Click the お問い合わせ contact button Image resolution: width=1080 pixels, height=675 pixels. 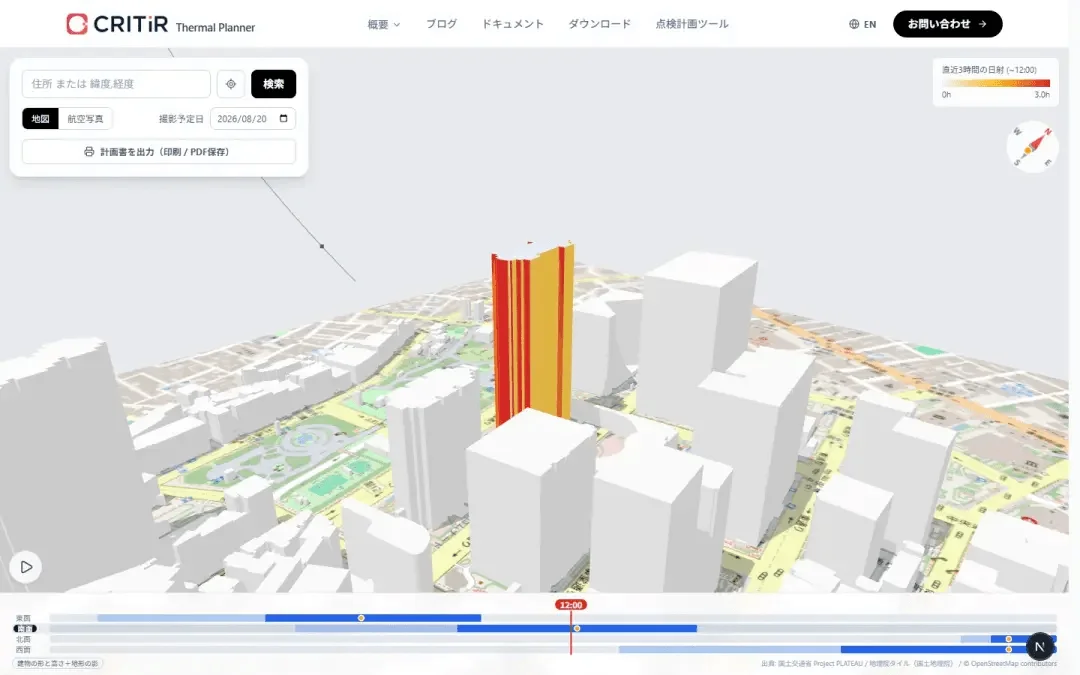[947, 24]
